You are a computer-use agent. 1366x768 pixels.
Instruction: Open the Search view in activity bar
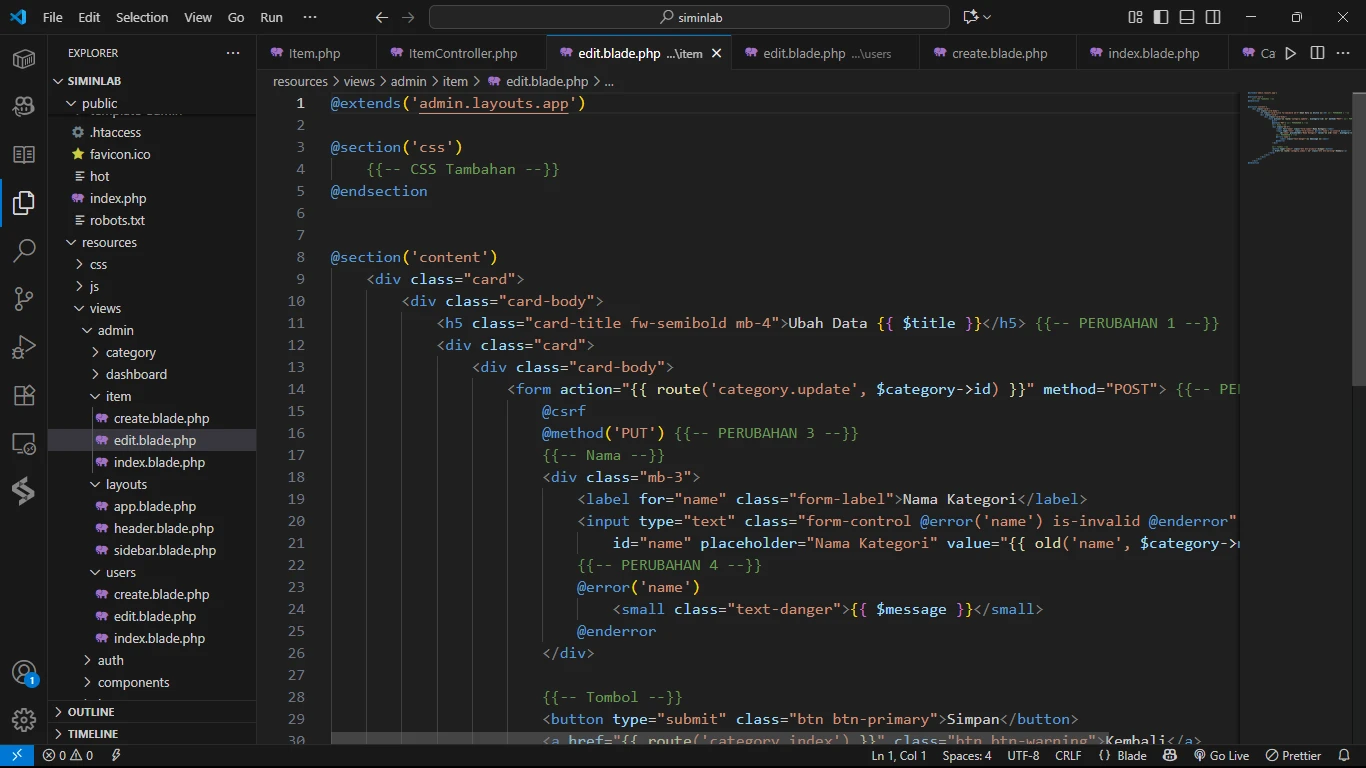point(24,250)
